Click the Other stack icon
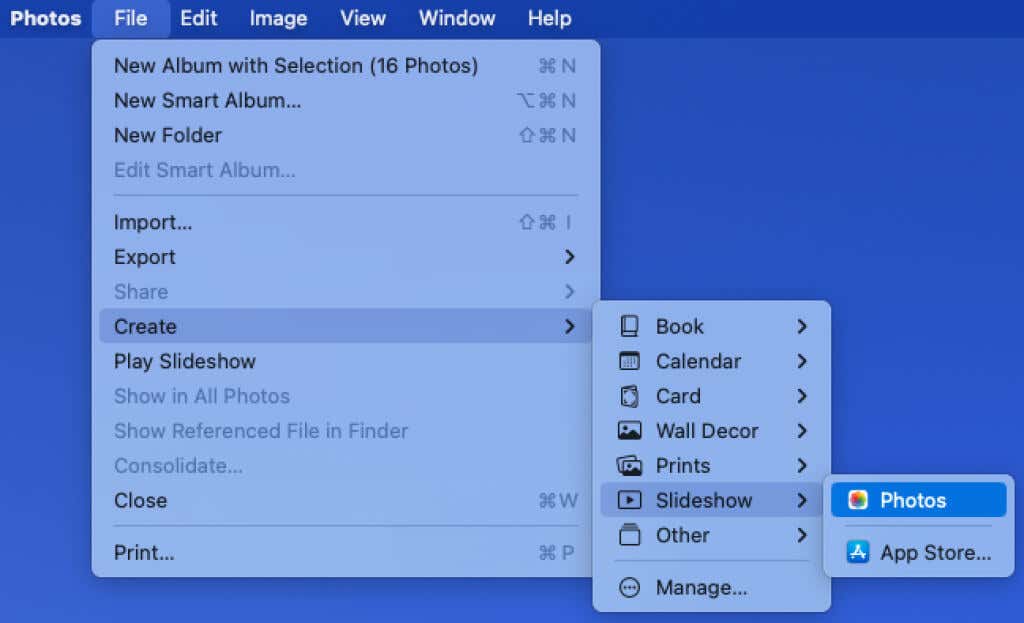This screenshot has width=1024, height=623. pyautogui.click(x=629, y=534)
